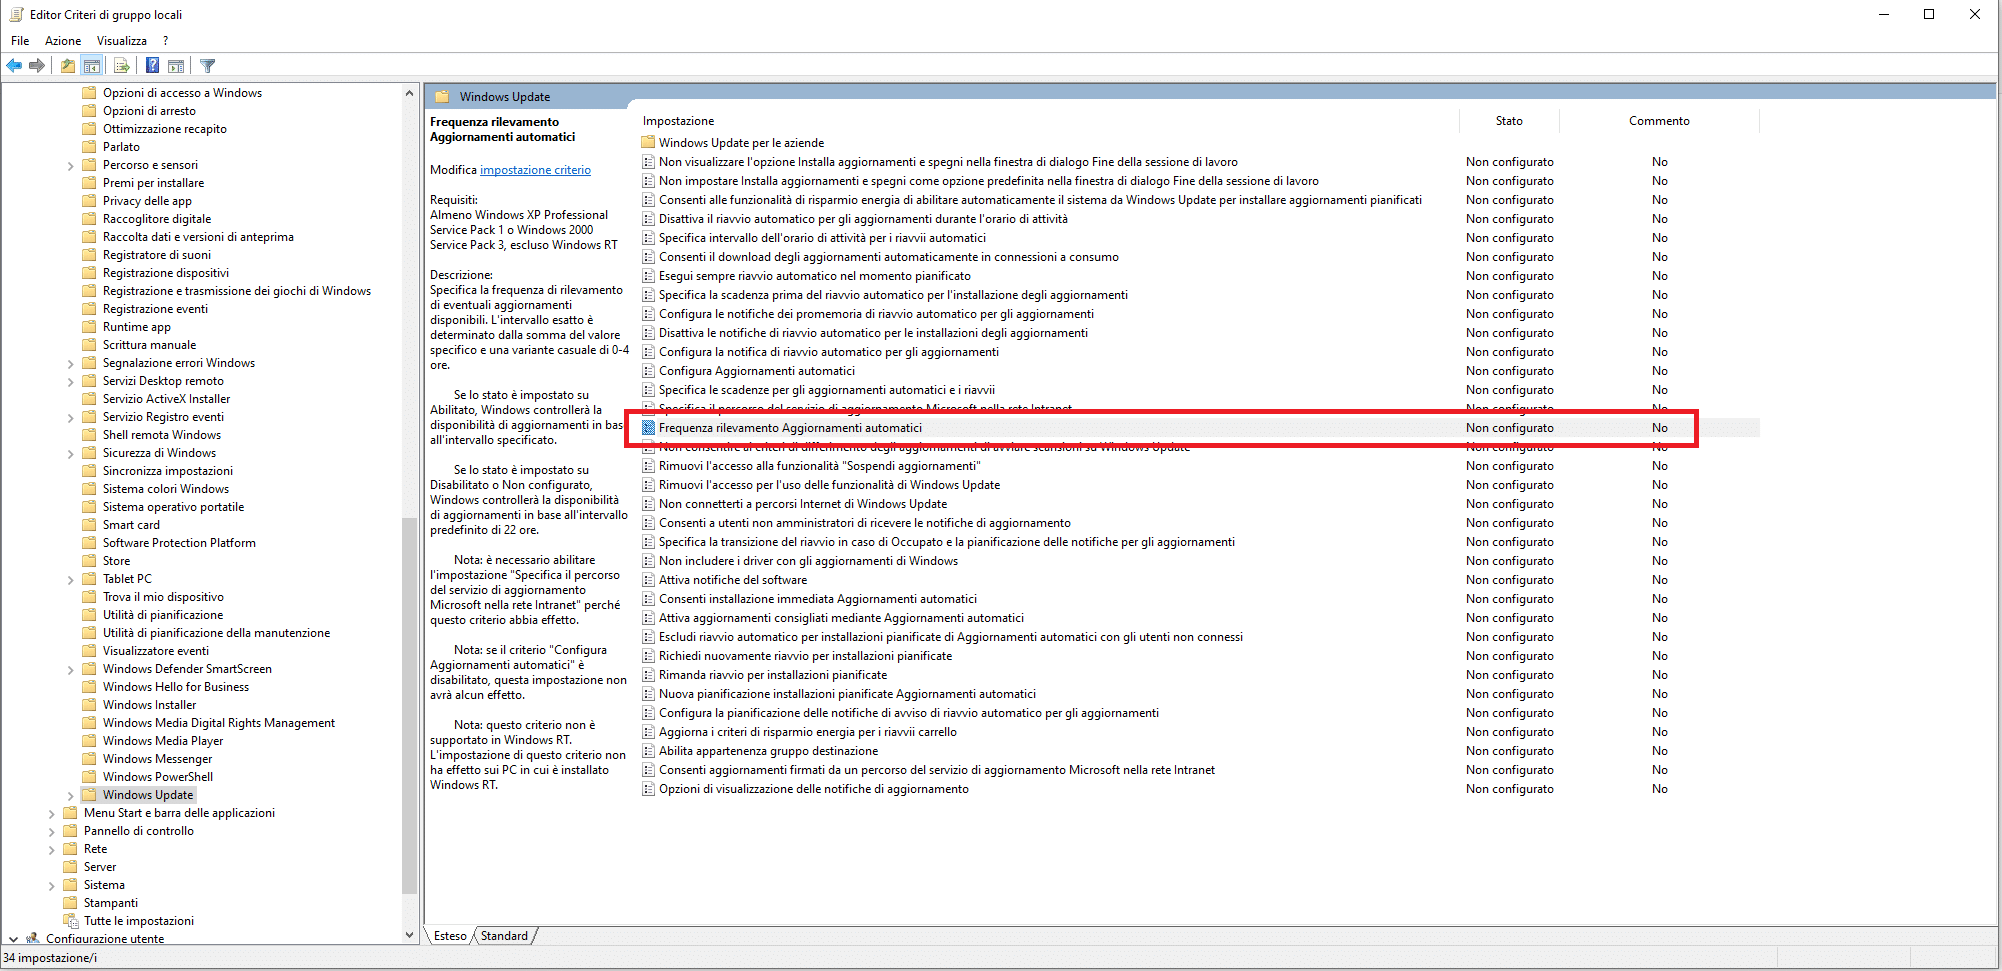Click icon next to Tutte le impostazioni

(x=70, y=921)
